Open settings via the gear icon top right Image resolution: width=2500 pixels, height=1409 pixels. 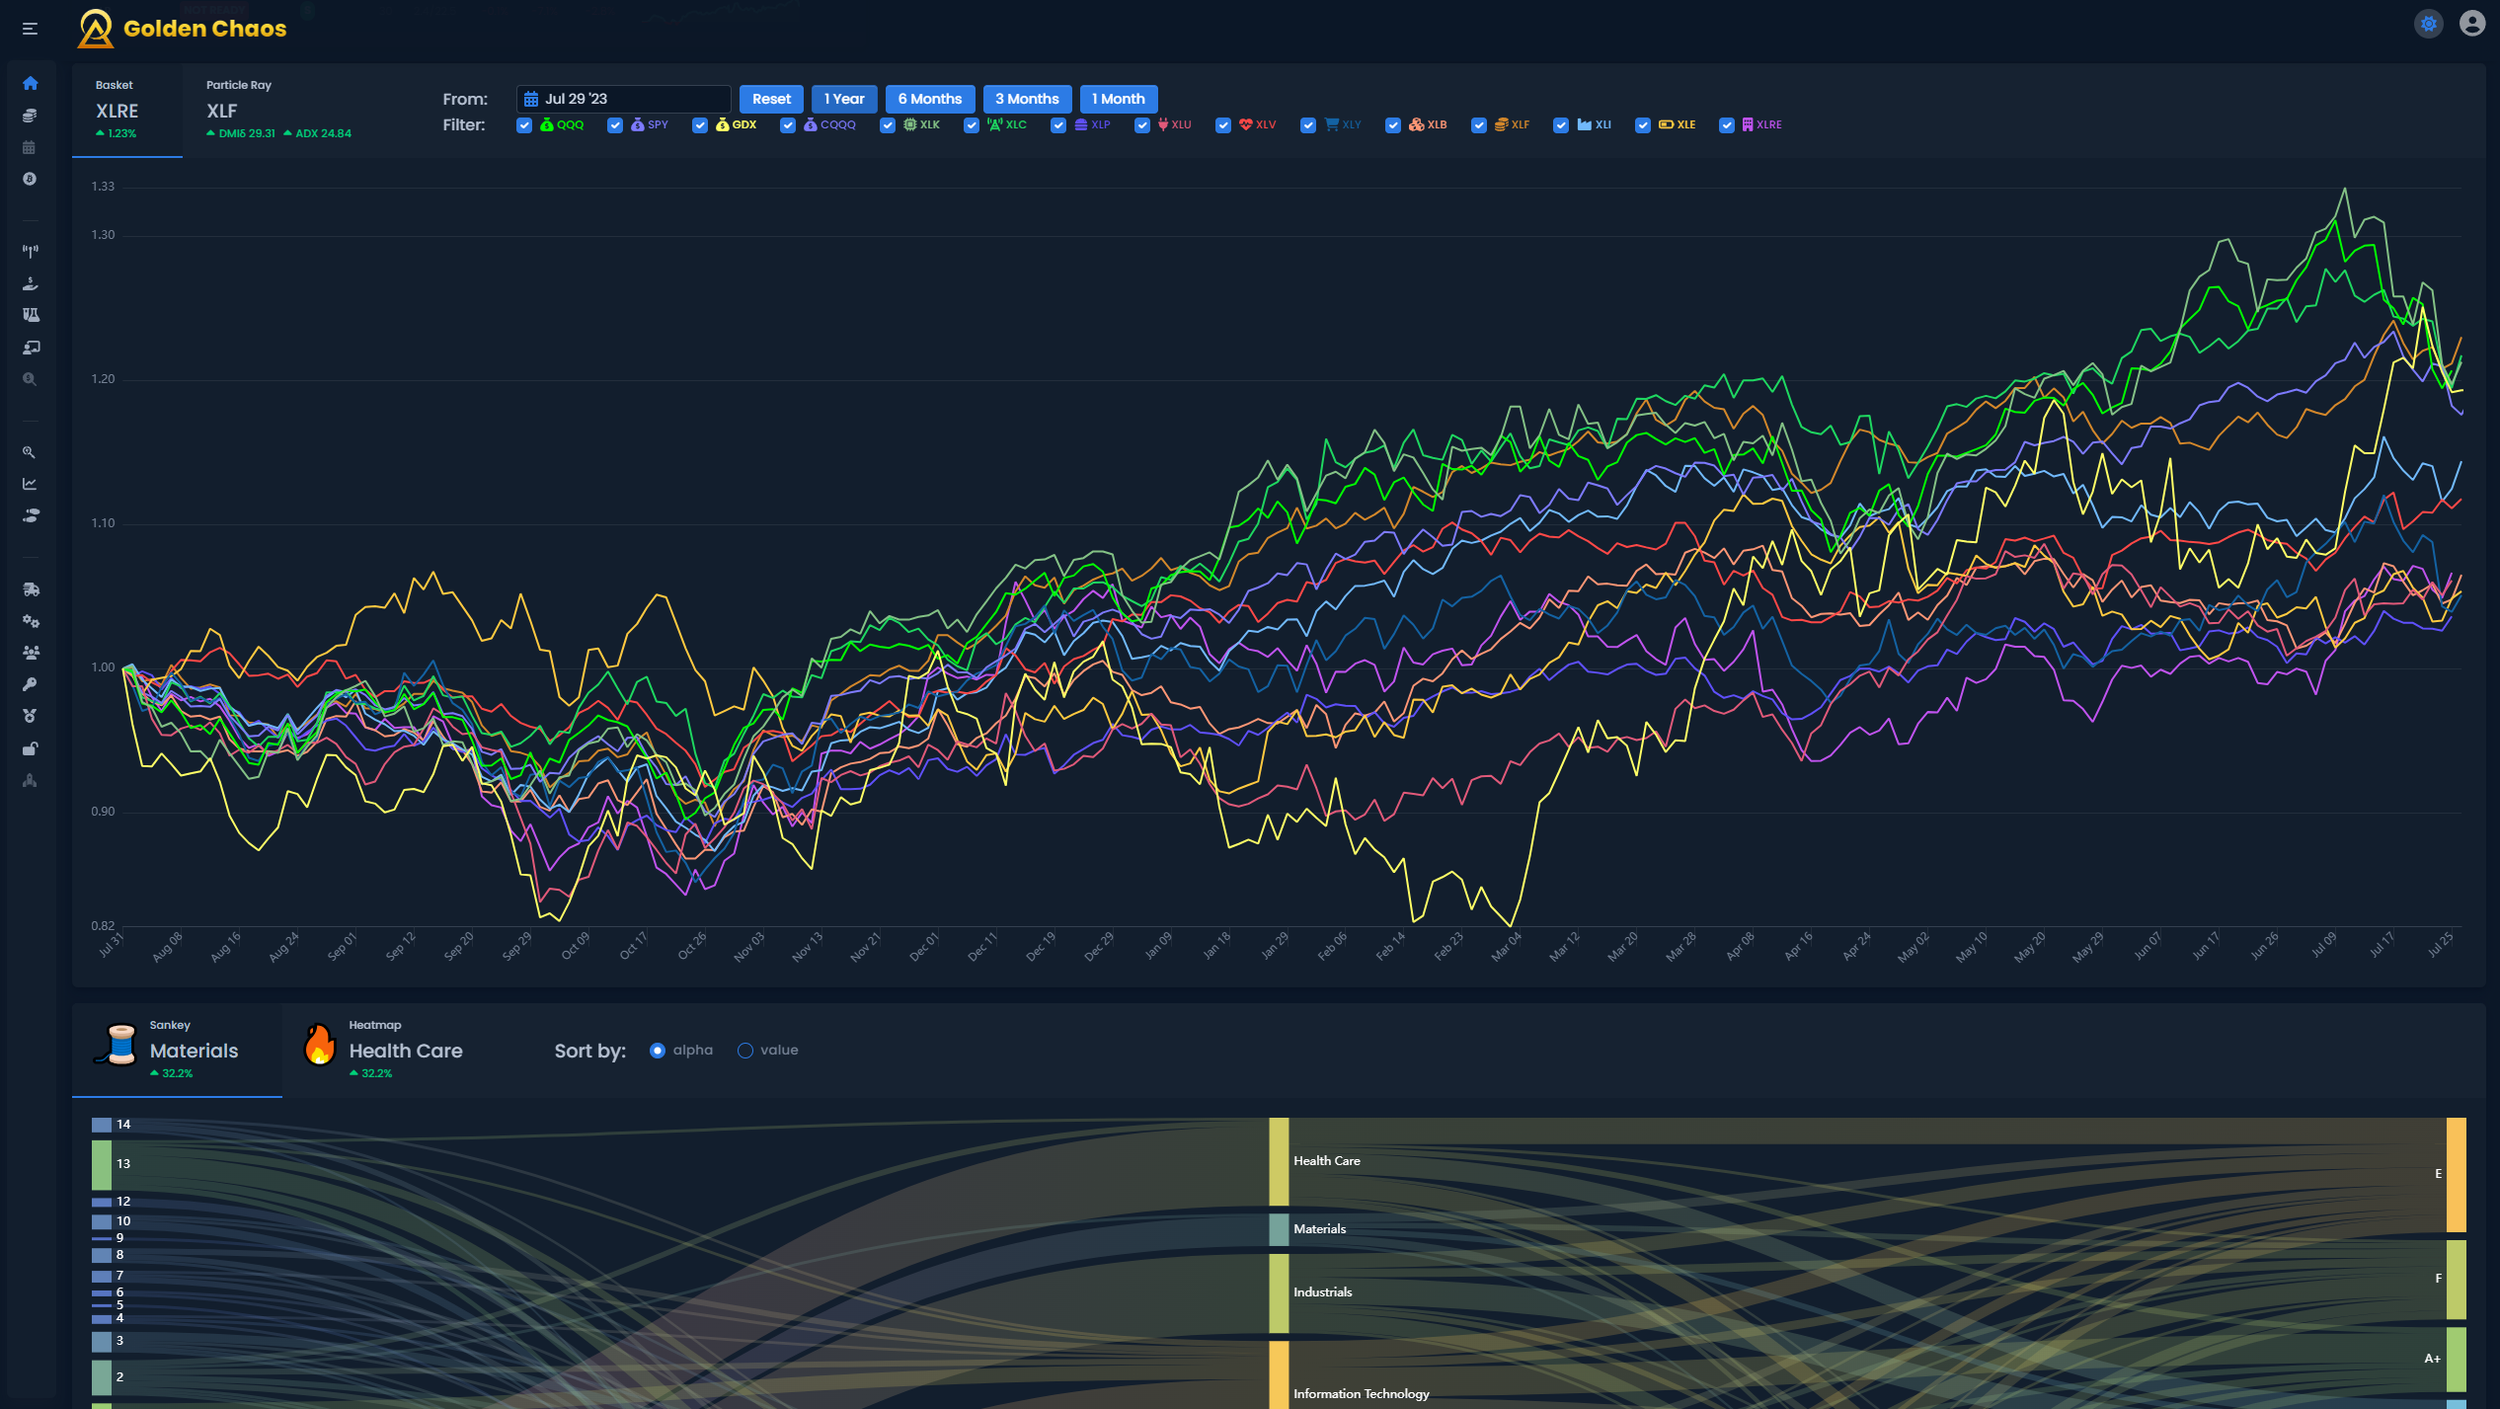[x=2428, y=24]
